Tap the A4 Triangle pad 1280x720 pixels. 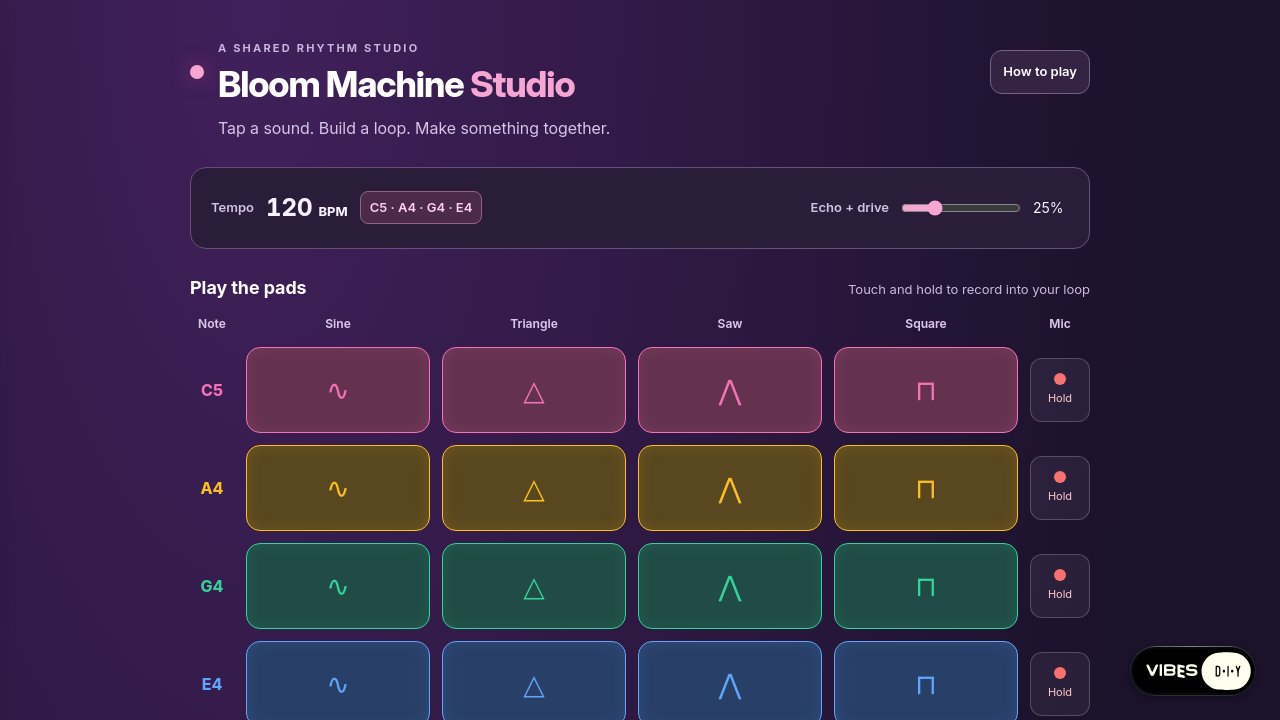534,488
